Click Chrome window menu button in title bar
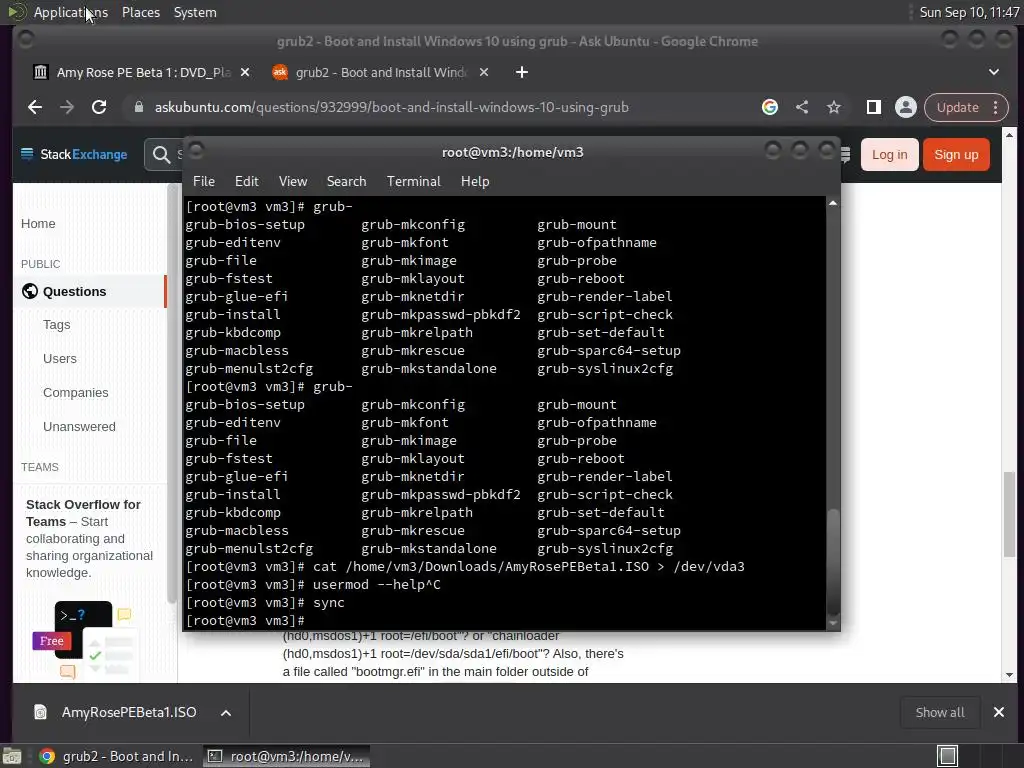The image size is (1024, 768). [x=26, y=40]
